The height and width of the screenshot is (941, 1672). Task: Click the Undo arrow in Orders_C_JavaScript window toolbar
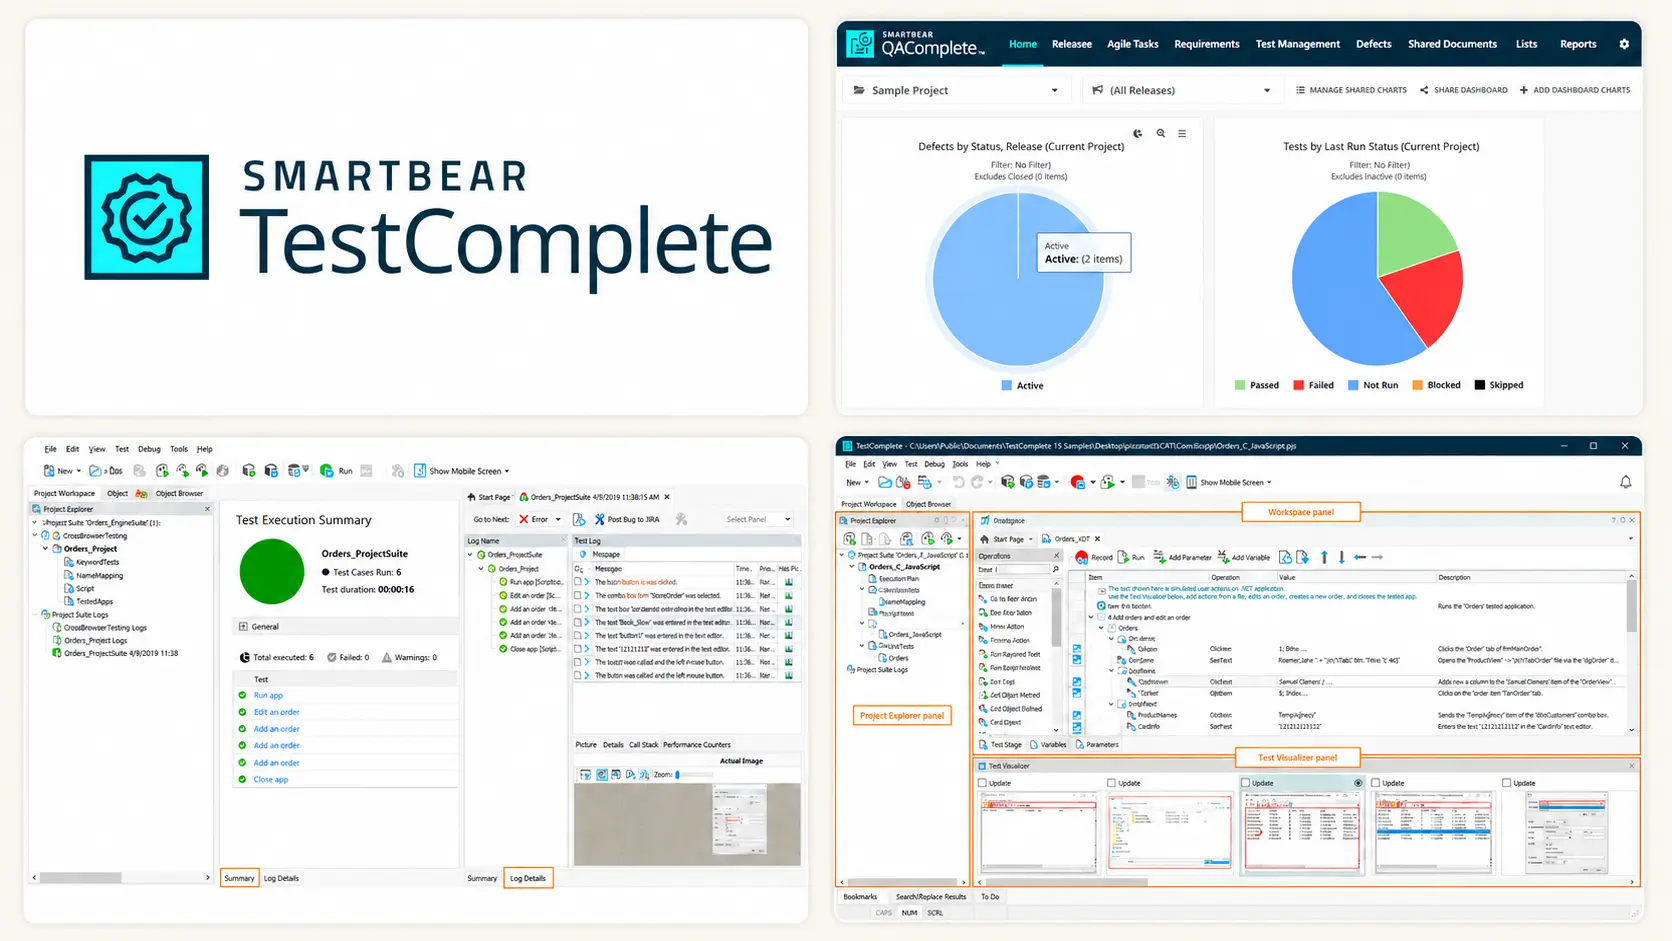click(958, 482)
